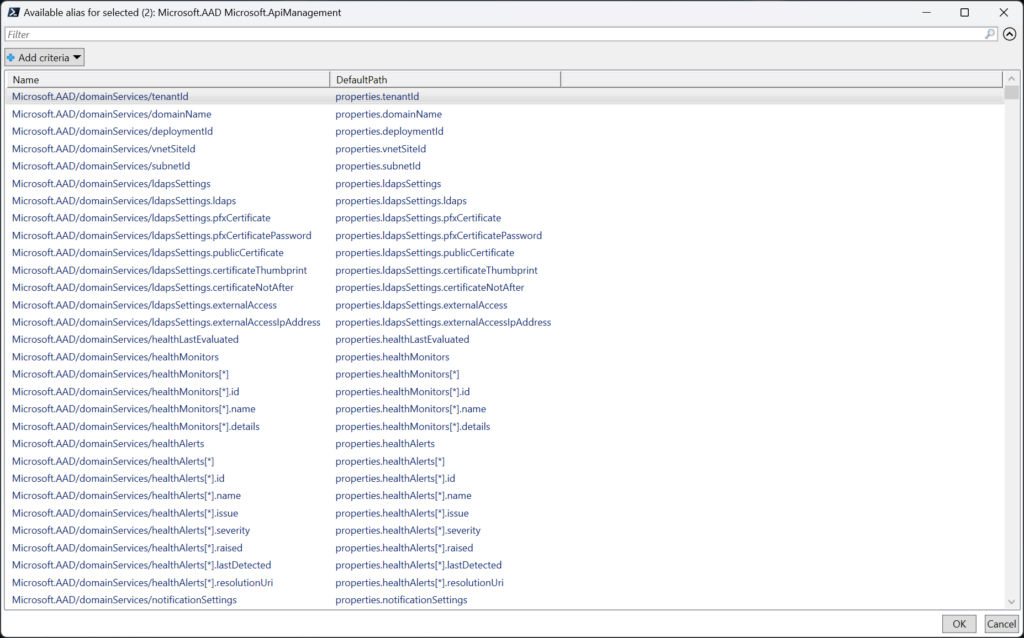Image resolution: width=1024 pixels, height=638 pixels.
Task: Minimize the alias window
Action: [925, 12]
